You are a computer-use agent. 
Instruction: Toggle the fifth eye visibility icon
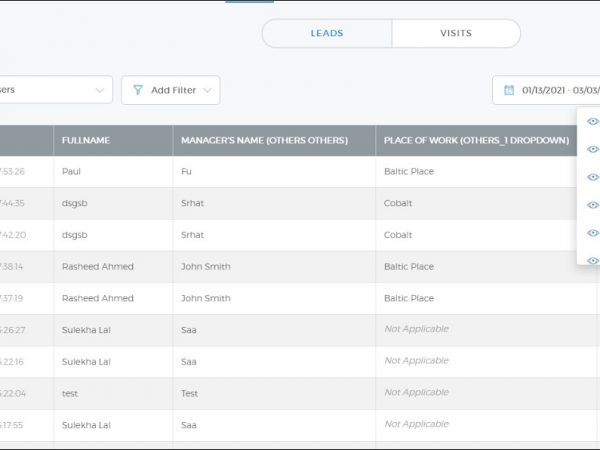(592, 233)
